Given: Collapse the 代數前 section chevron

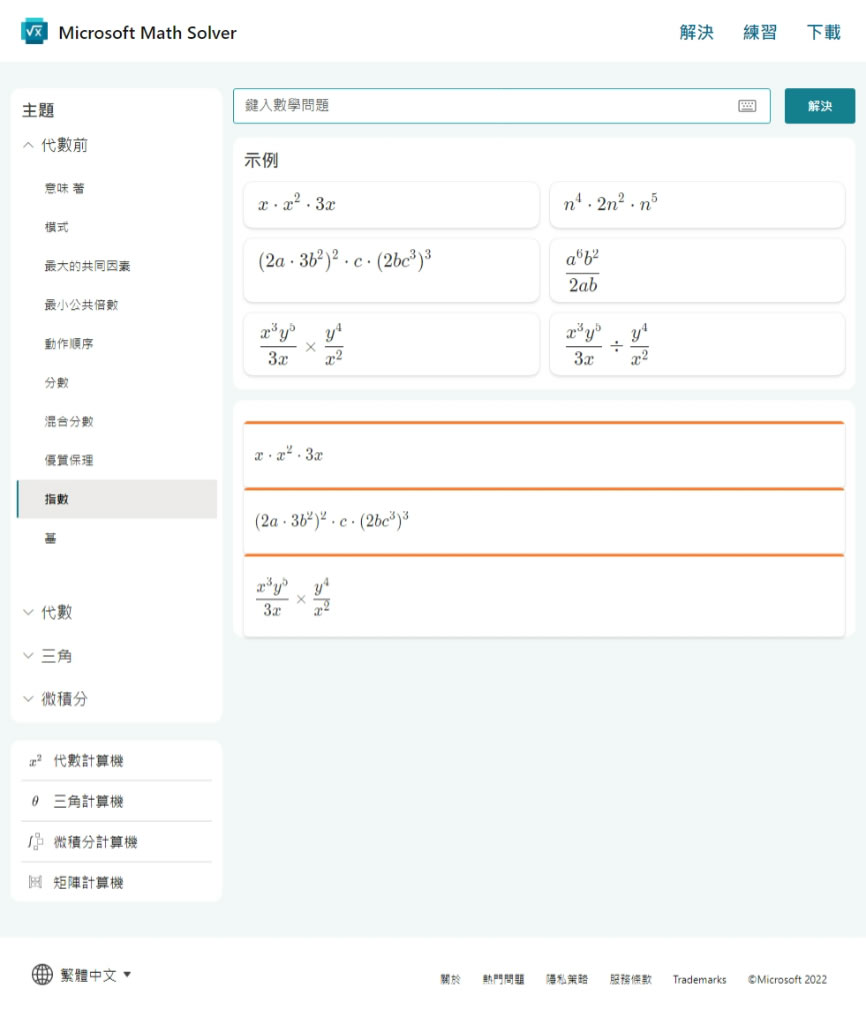Looking at the screenshot, I should point(28,145).
